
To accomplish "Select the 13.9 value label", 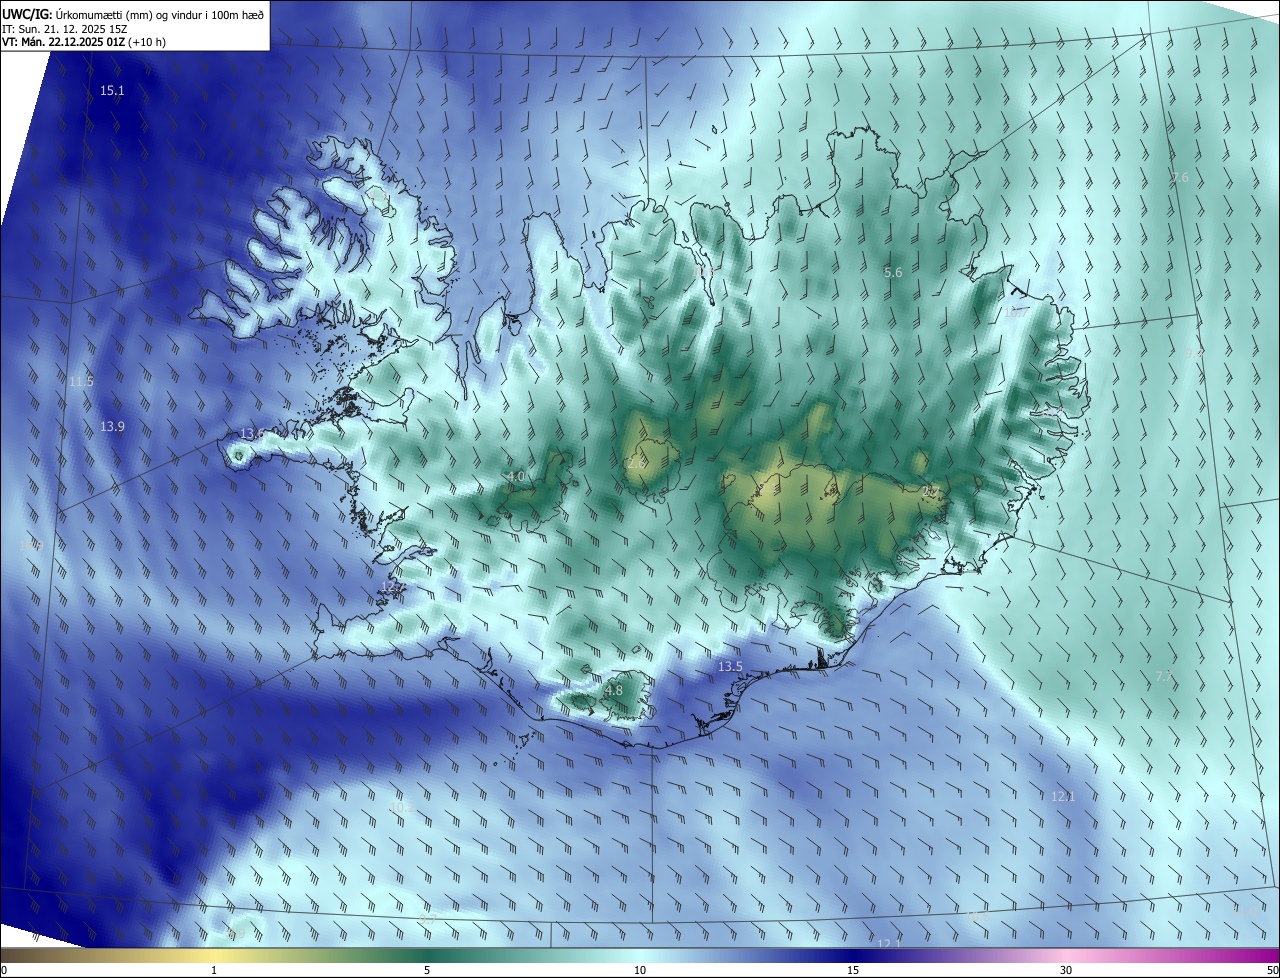I will point(112,427).
